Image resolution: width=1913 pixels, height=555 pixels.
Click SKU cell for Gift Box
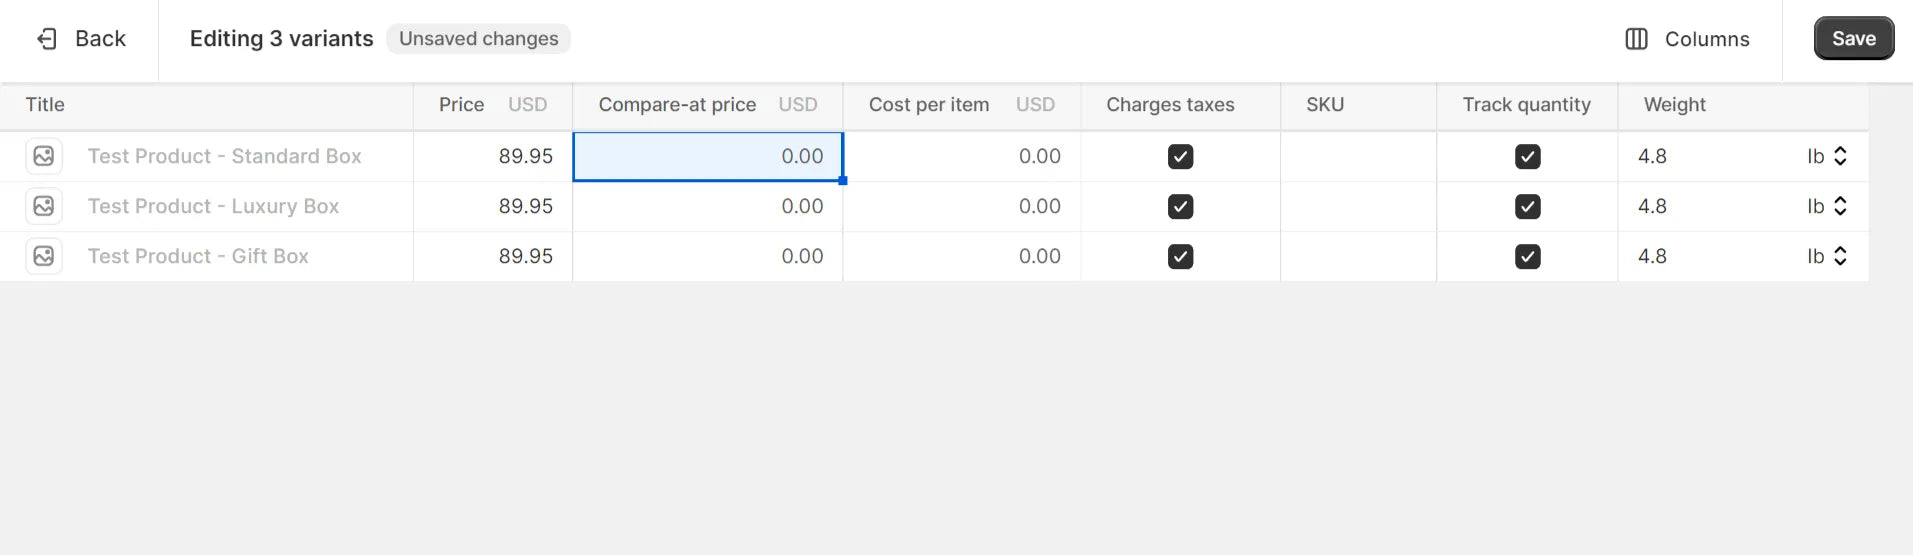pos(1358,256)
